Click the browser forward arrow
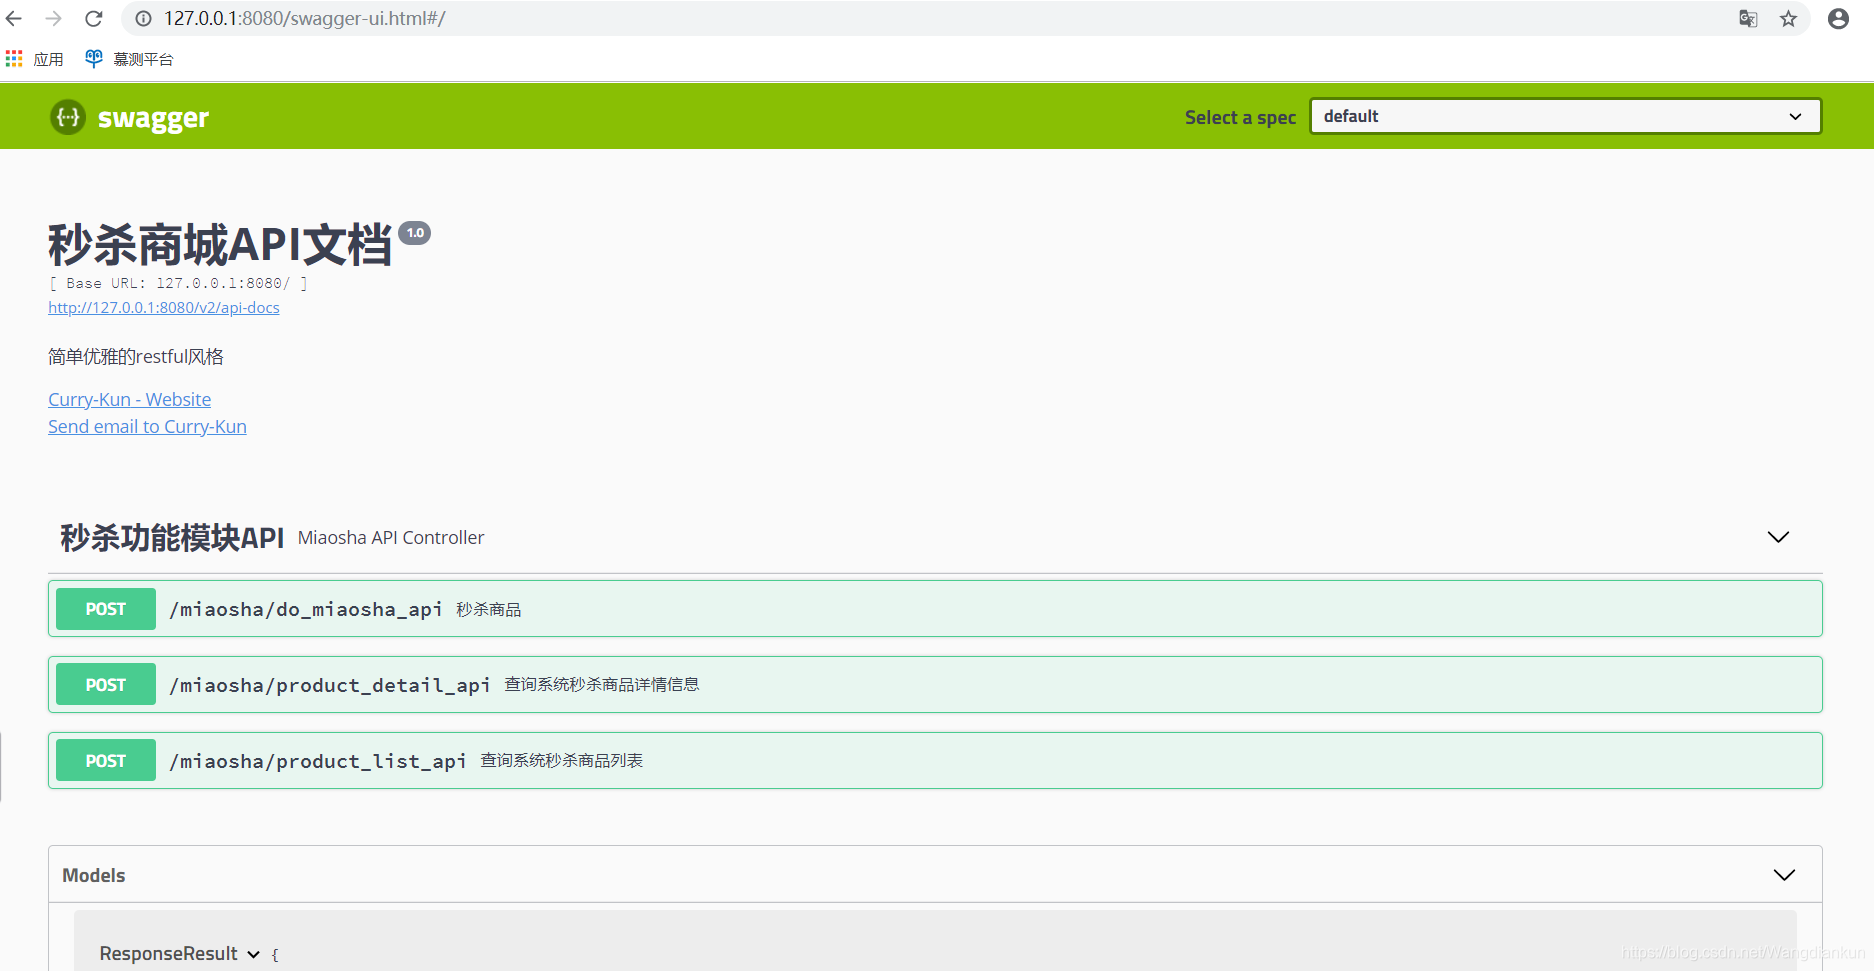Screen dimensions: 1874x971 pyautogui.click(x=54, y=18)
